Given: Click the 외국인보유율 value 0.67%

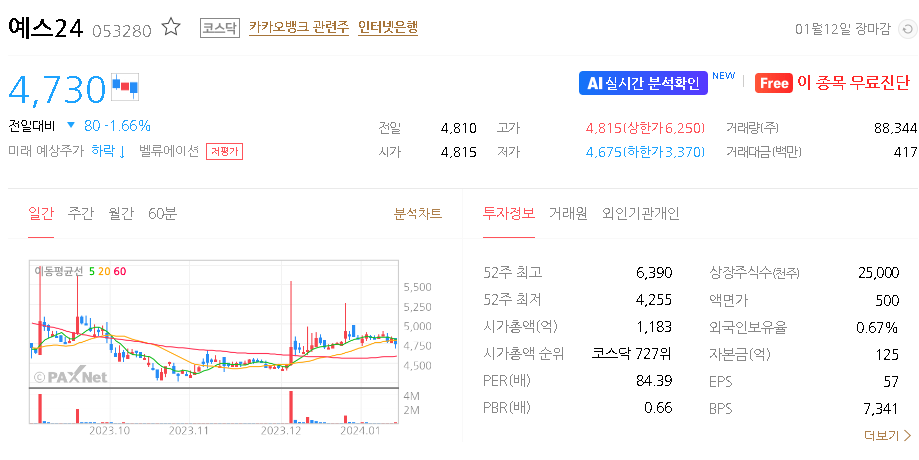Looking at the screenshot, I should 877,328.
